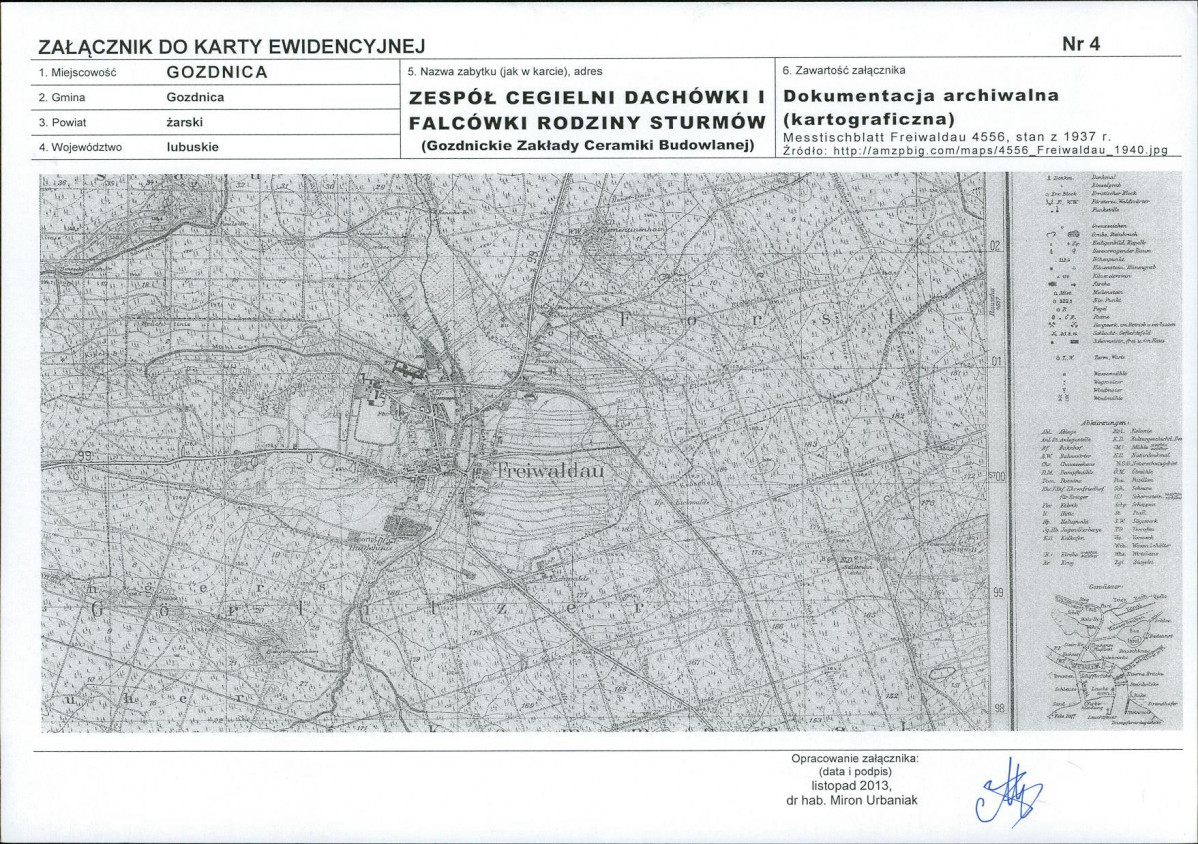Click the '6. Zawartość załącznika' label
Image resolution: width=1198 pixels, height=844 pixels.
[843, 70]
